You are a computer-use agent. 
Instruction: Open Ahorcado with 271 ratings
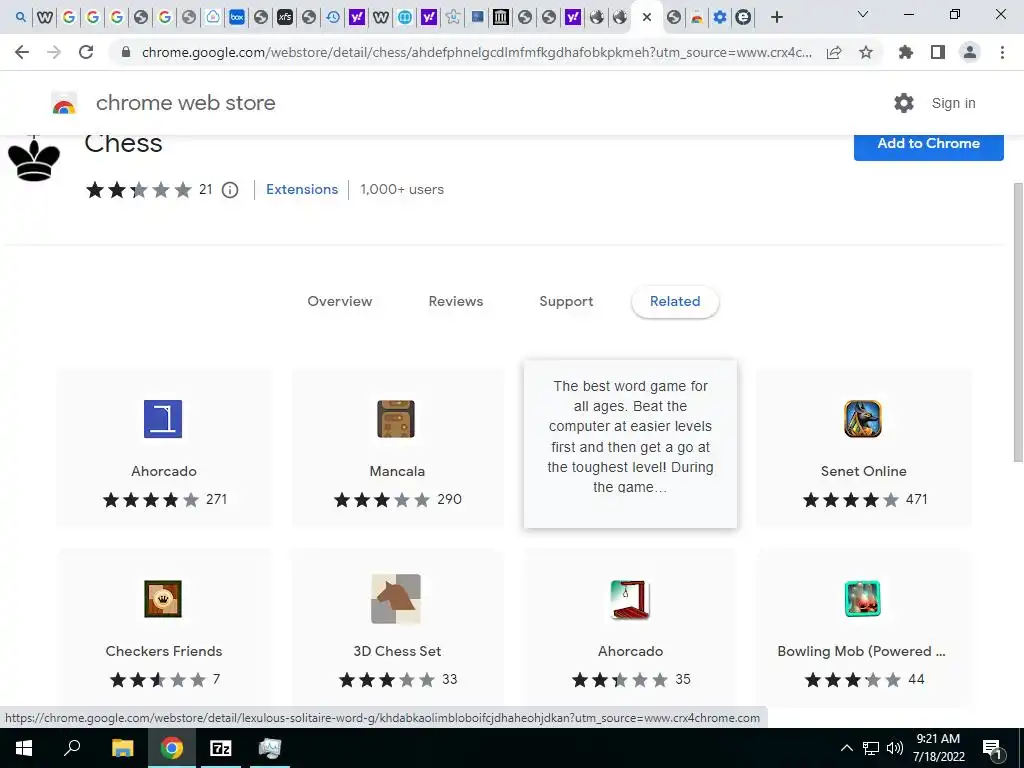[x=164, y=472]
